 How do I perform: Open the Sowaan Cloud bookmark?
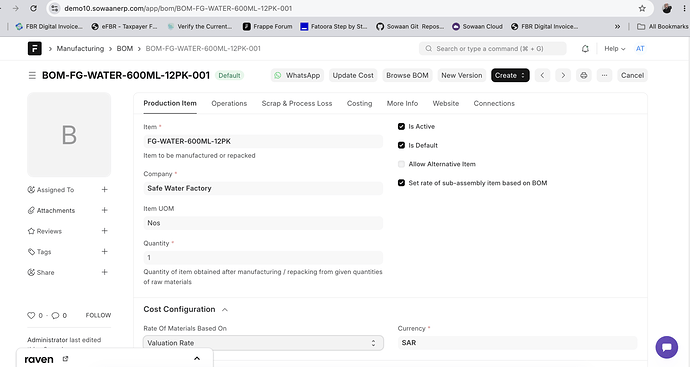[477, 27]
